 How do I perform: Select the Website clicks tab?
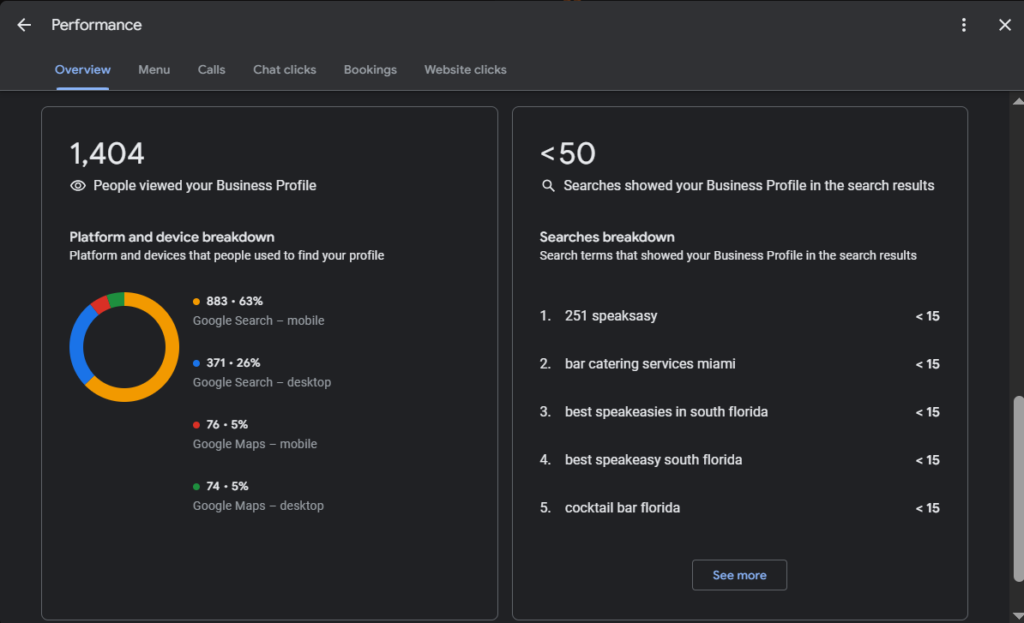[465, 69]
